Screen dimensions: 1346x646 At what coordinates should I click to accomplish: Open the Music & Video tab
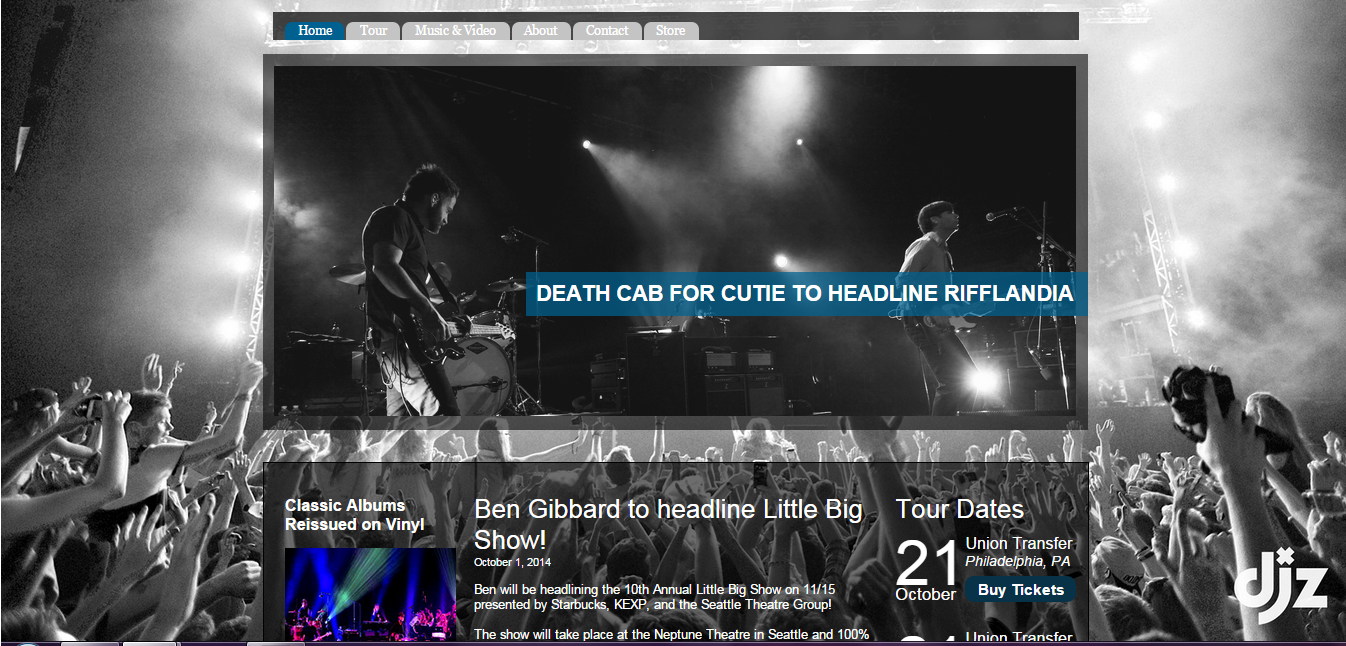point(456,31)
